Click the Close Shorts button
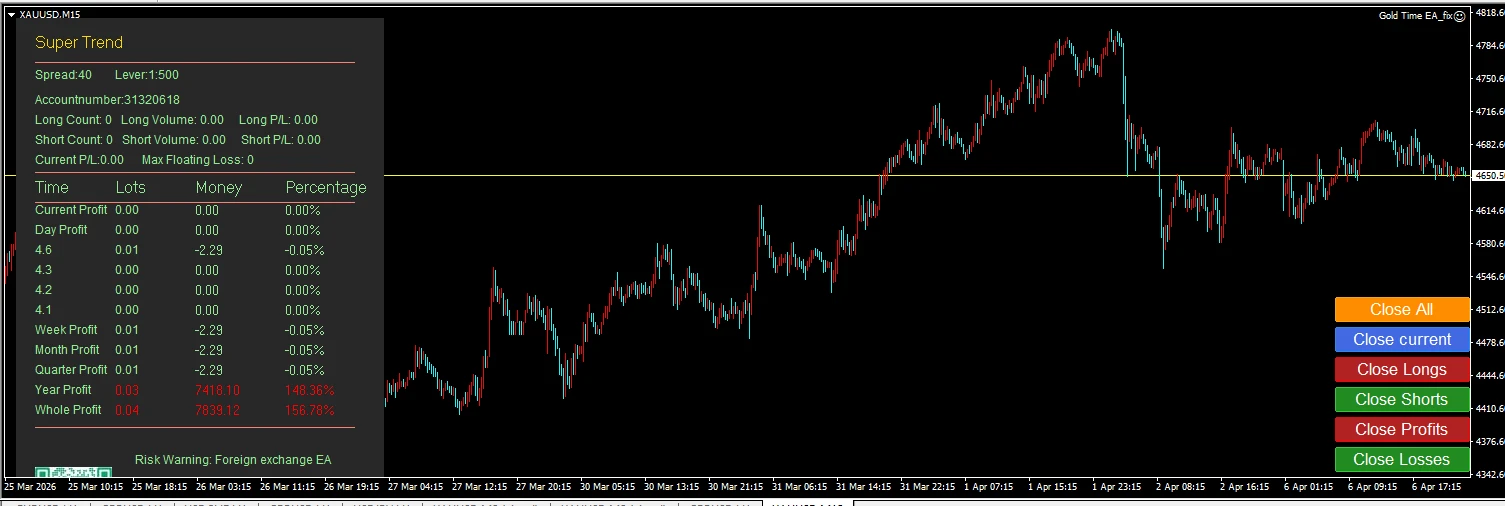The height and width of the screenshot is (506, 1505). coord(1401,400)
